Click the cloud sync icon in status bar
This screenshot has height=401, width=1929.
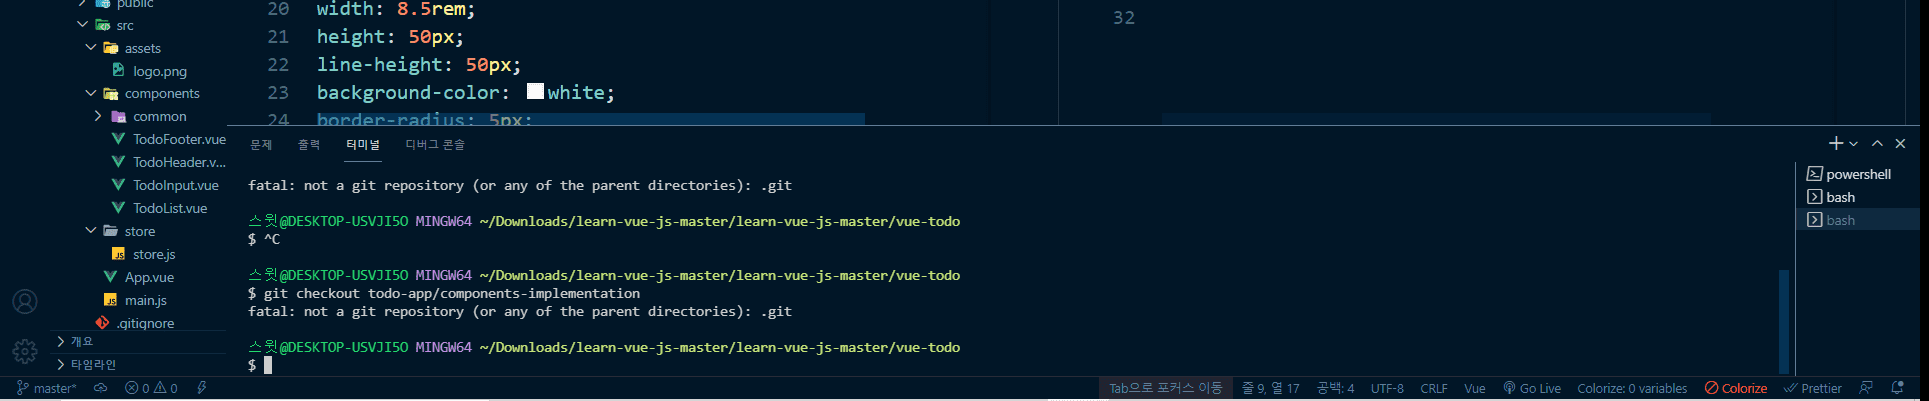click(100, 388)
